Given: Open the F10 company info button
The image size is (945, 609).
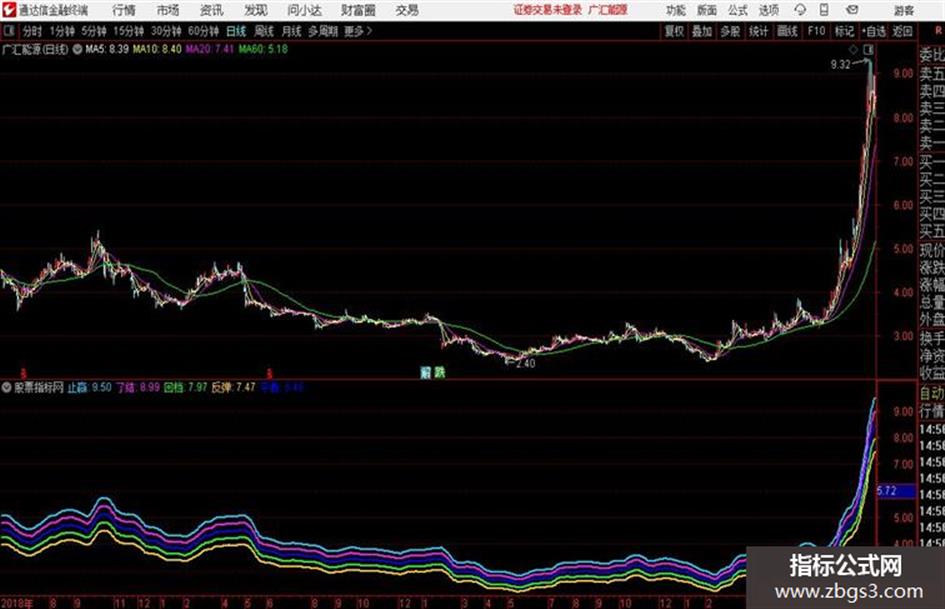Looking at the screenshot, I should (x=816, y=31).
